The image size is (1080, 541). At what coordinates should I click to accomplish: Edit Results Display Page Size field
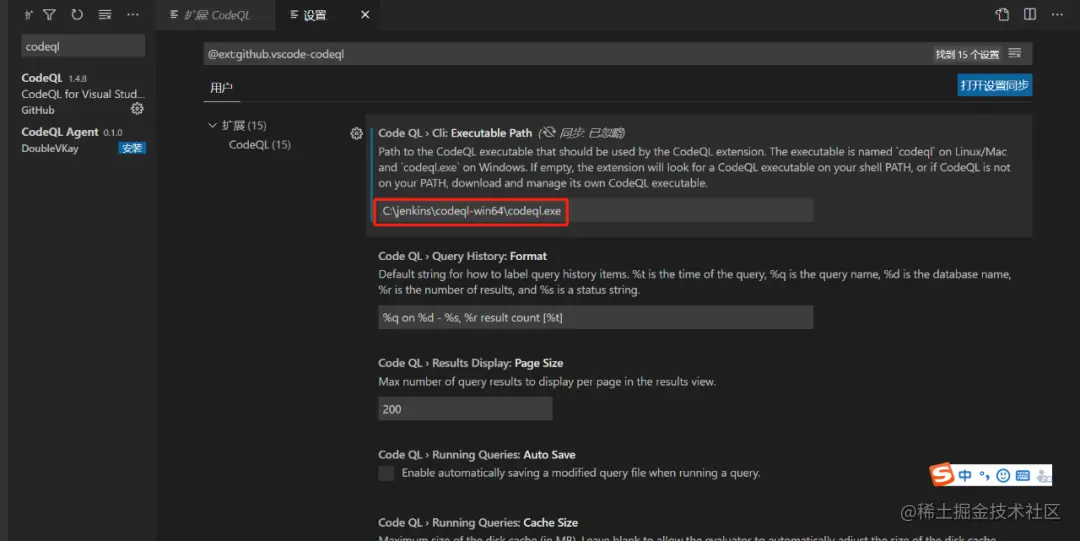(465, 409)
